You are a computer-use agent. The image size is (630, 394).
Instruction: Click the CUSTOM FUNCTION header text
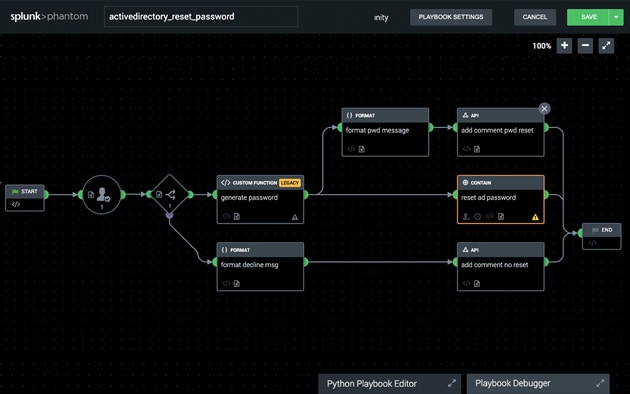tap(255, 183)
